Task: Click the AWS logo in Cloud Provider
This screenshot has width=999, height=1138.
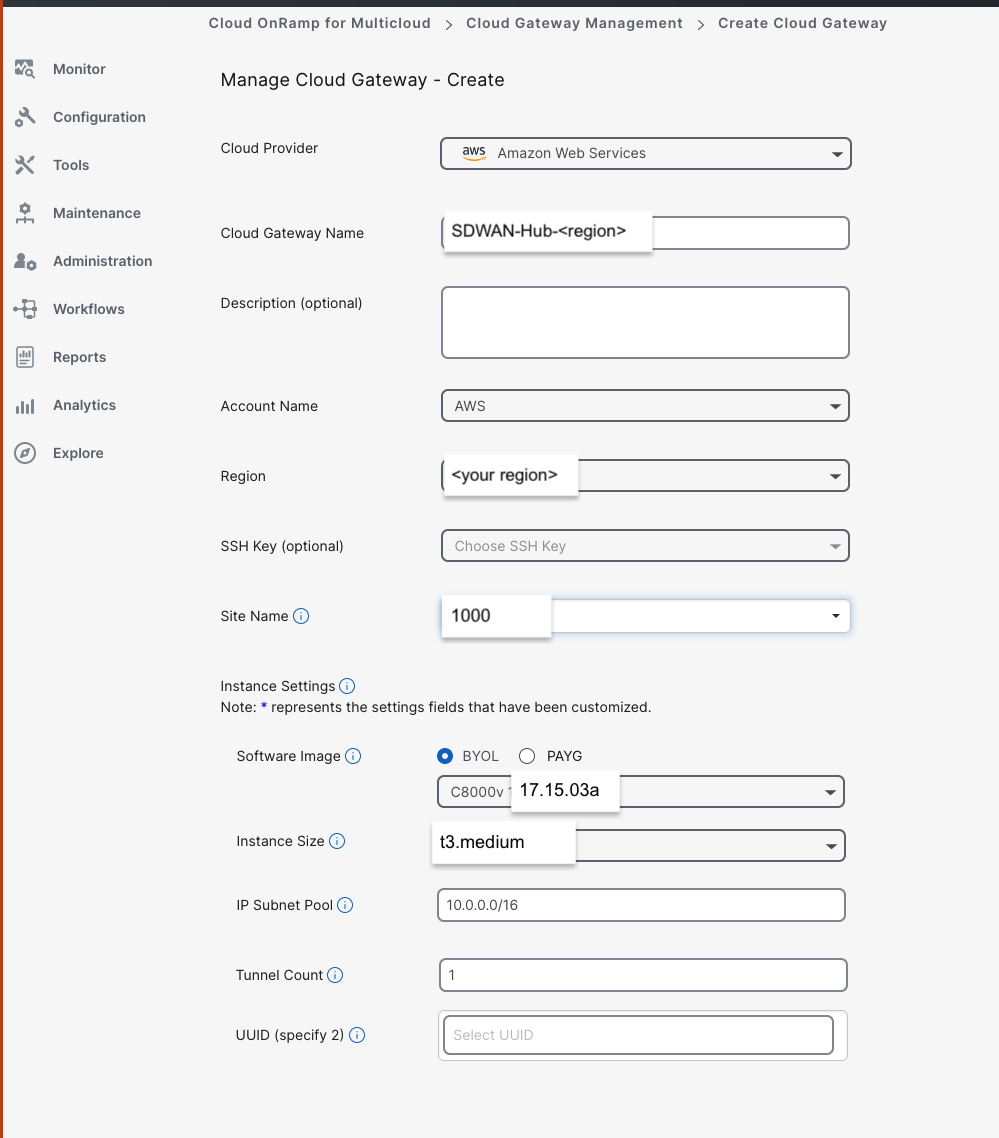Action: tap(474, 153)
